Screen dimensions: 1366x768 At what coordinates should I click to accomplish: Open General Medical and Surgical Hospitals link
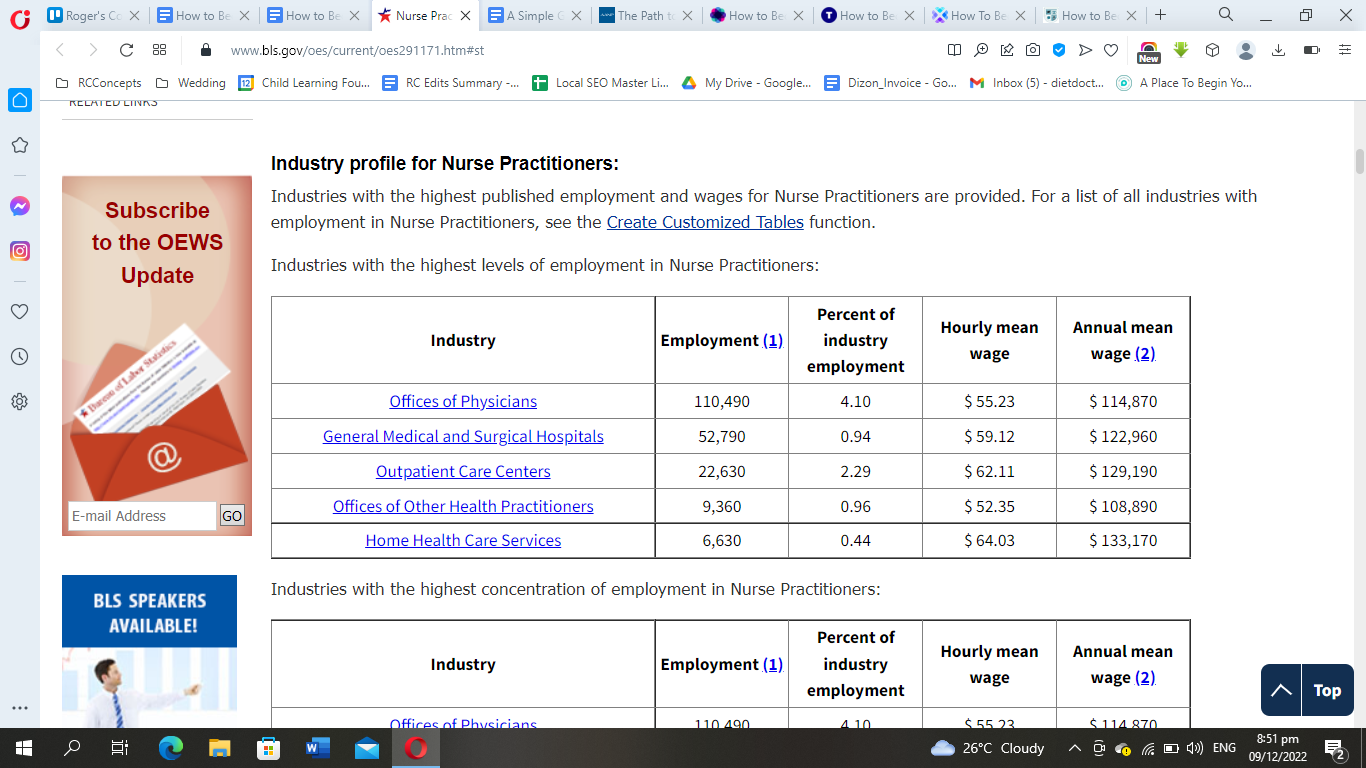pos(463,436)
